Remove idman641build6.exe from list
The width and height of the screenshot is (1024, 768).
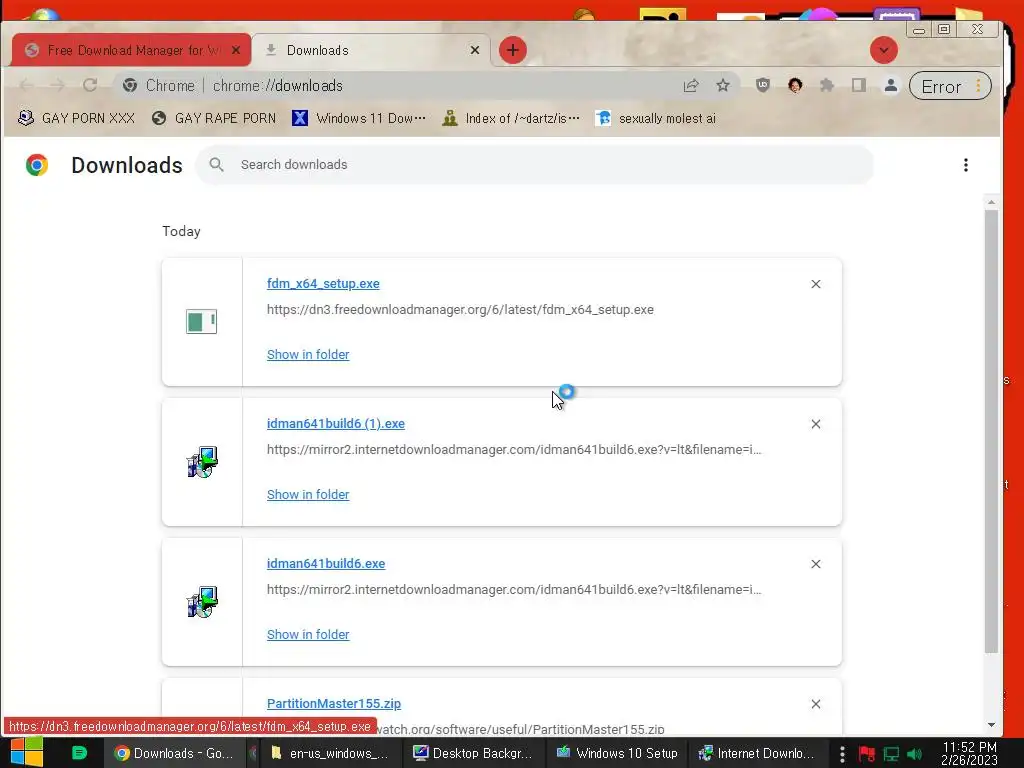(816, 564)
